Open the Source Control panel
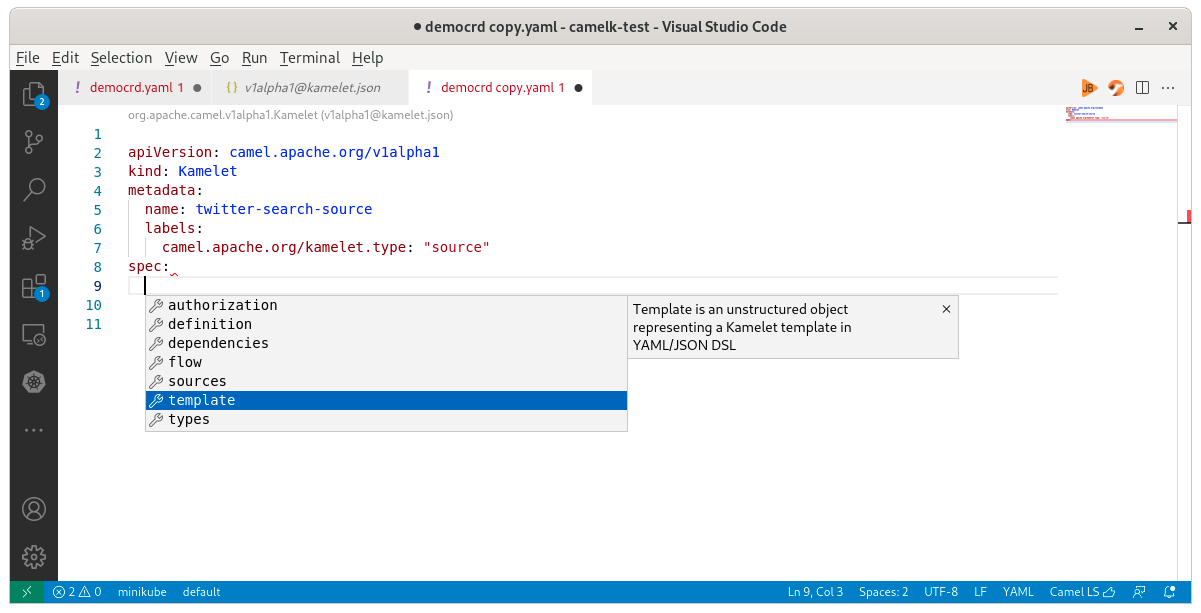Image resolution: width=1201 pixels, height=613 pixels. point(34,141)
